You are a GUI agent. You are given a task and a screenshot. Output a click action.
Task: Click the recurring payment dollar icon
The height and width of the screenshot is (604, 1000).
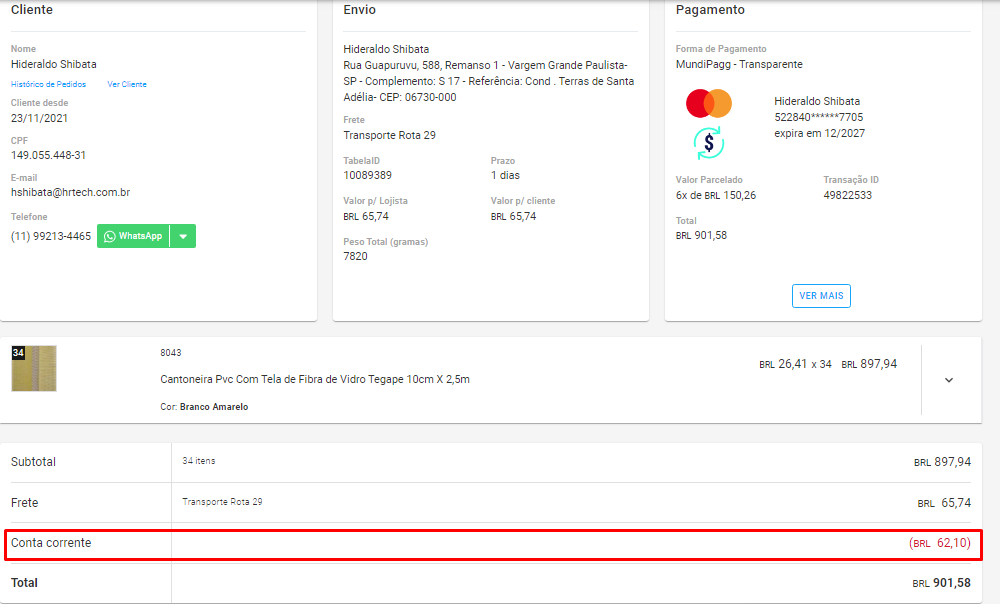tap(709, 143)
